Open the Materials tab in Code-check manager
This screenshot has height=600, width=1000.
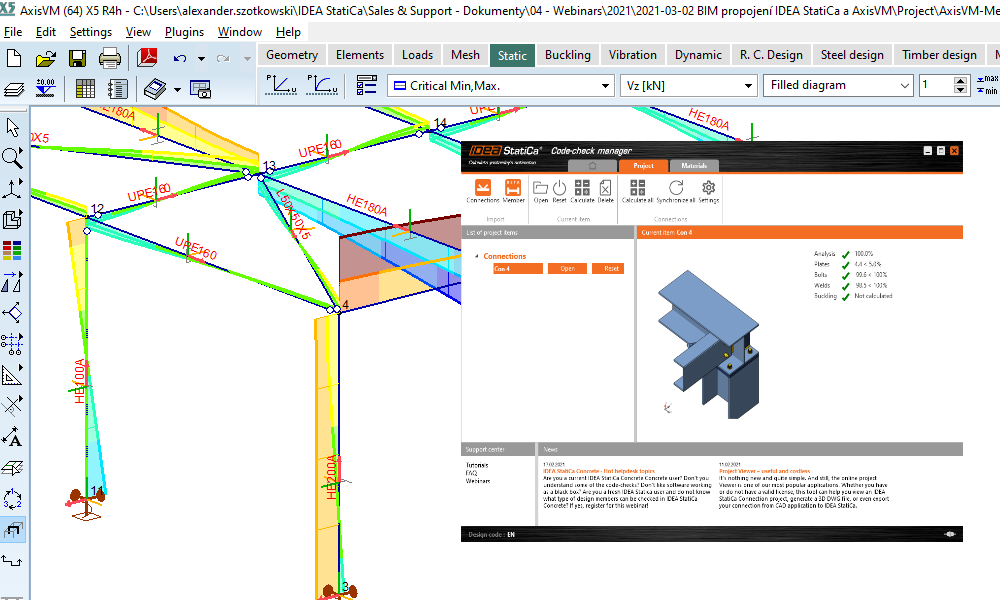pyautogui.click(x=694, y=166)
